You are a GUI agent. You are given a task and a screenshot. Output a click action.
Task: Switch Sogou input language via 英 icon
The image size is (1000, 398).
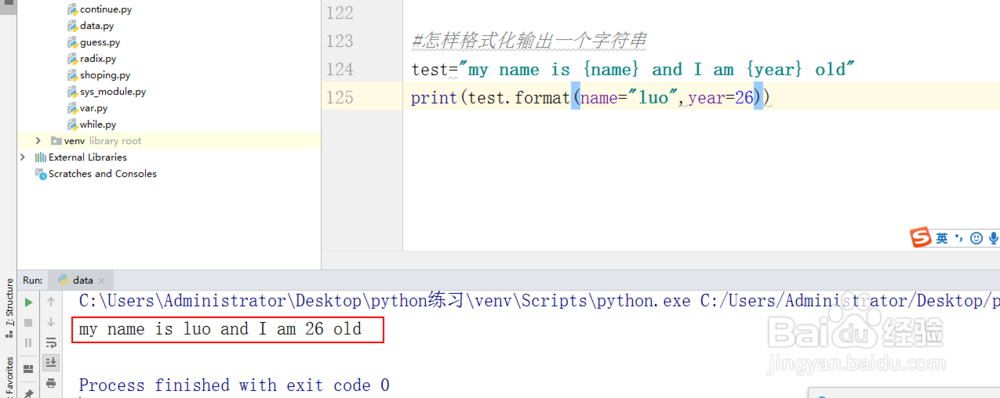(943, 239)
